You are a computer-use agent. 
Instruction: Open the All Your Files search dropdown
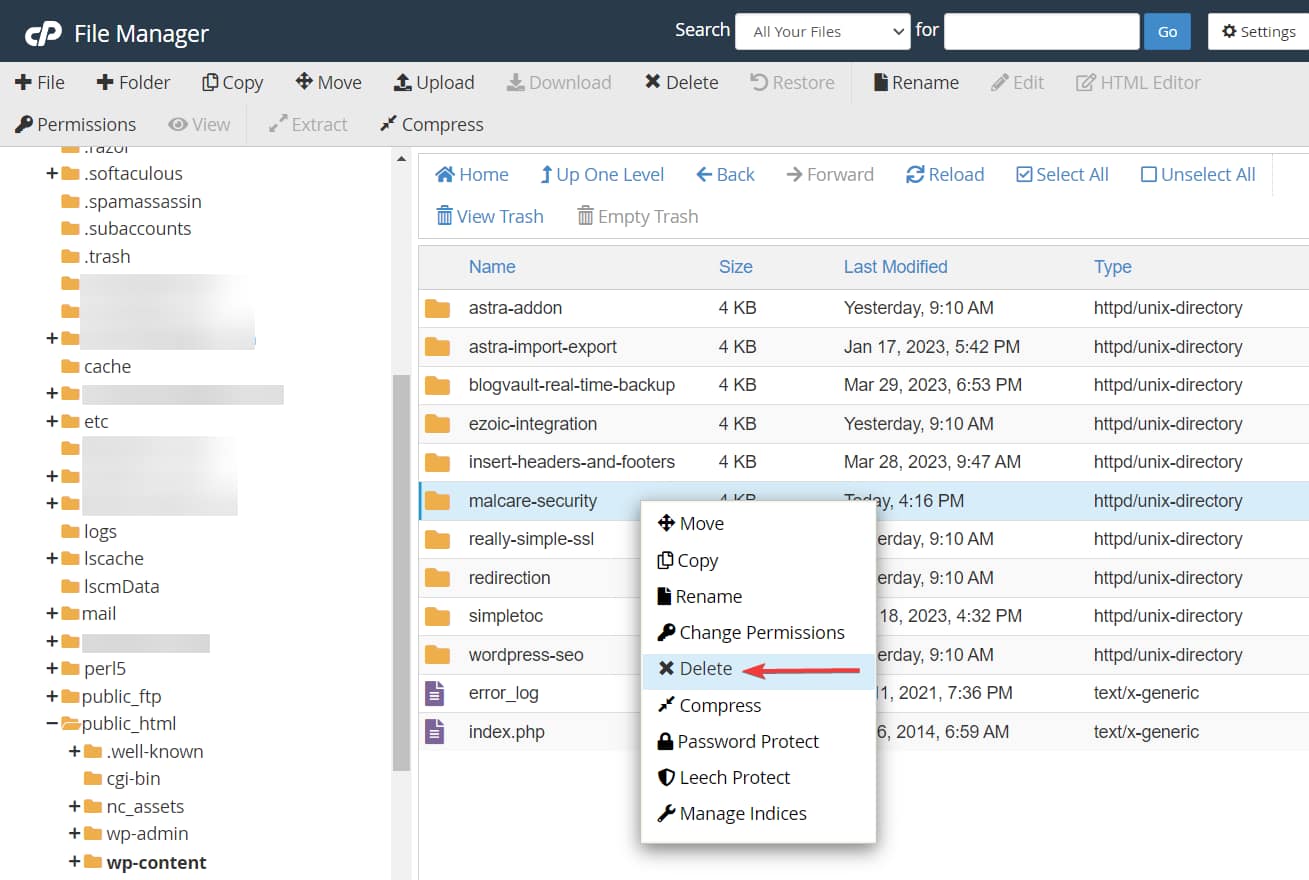822,31
